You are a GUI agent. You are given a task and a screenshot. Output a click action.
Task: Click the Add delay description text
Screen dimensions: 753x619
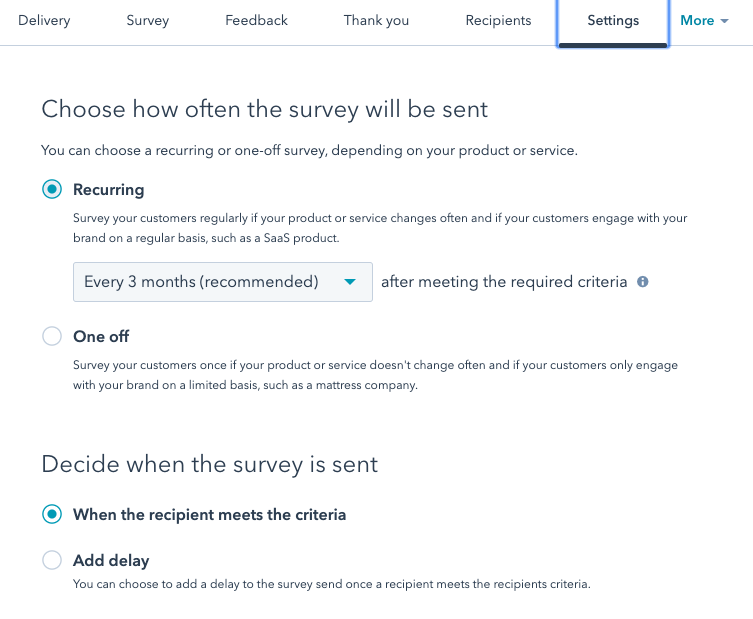click(332, 584)
